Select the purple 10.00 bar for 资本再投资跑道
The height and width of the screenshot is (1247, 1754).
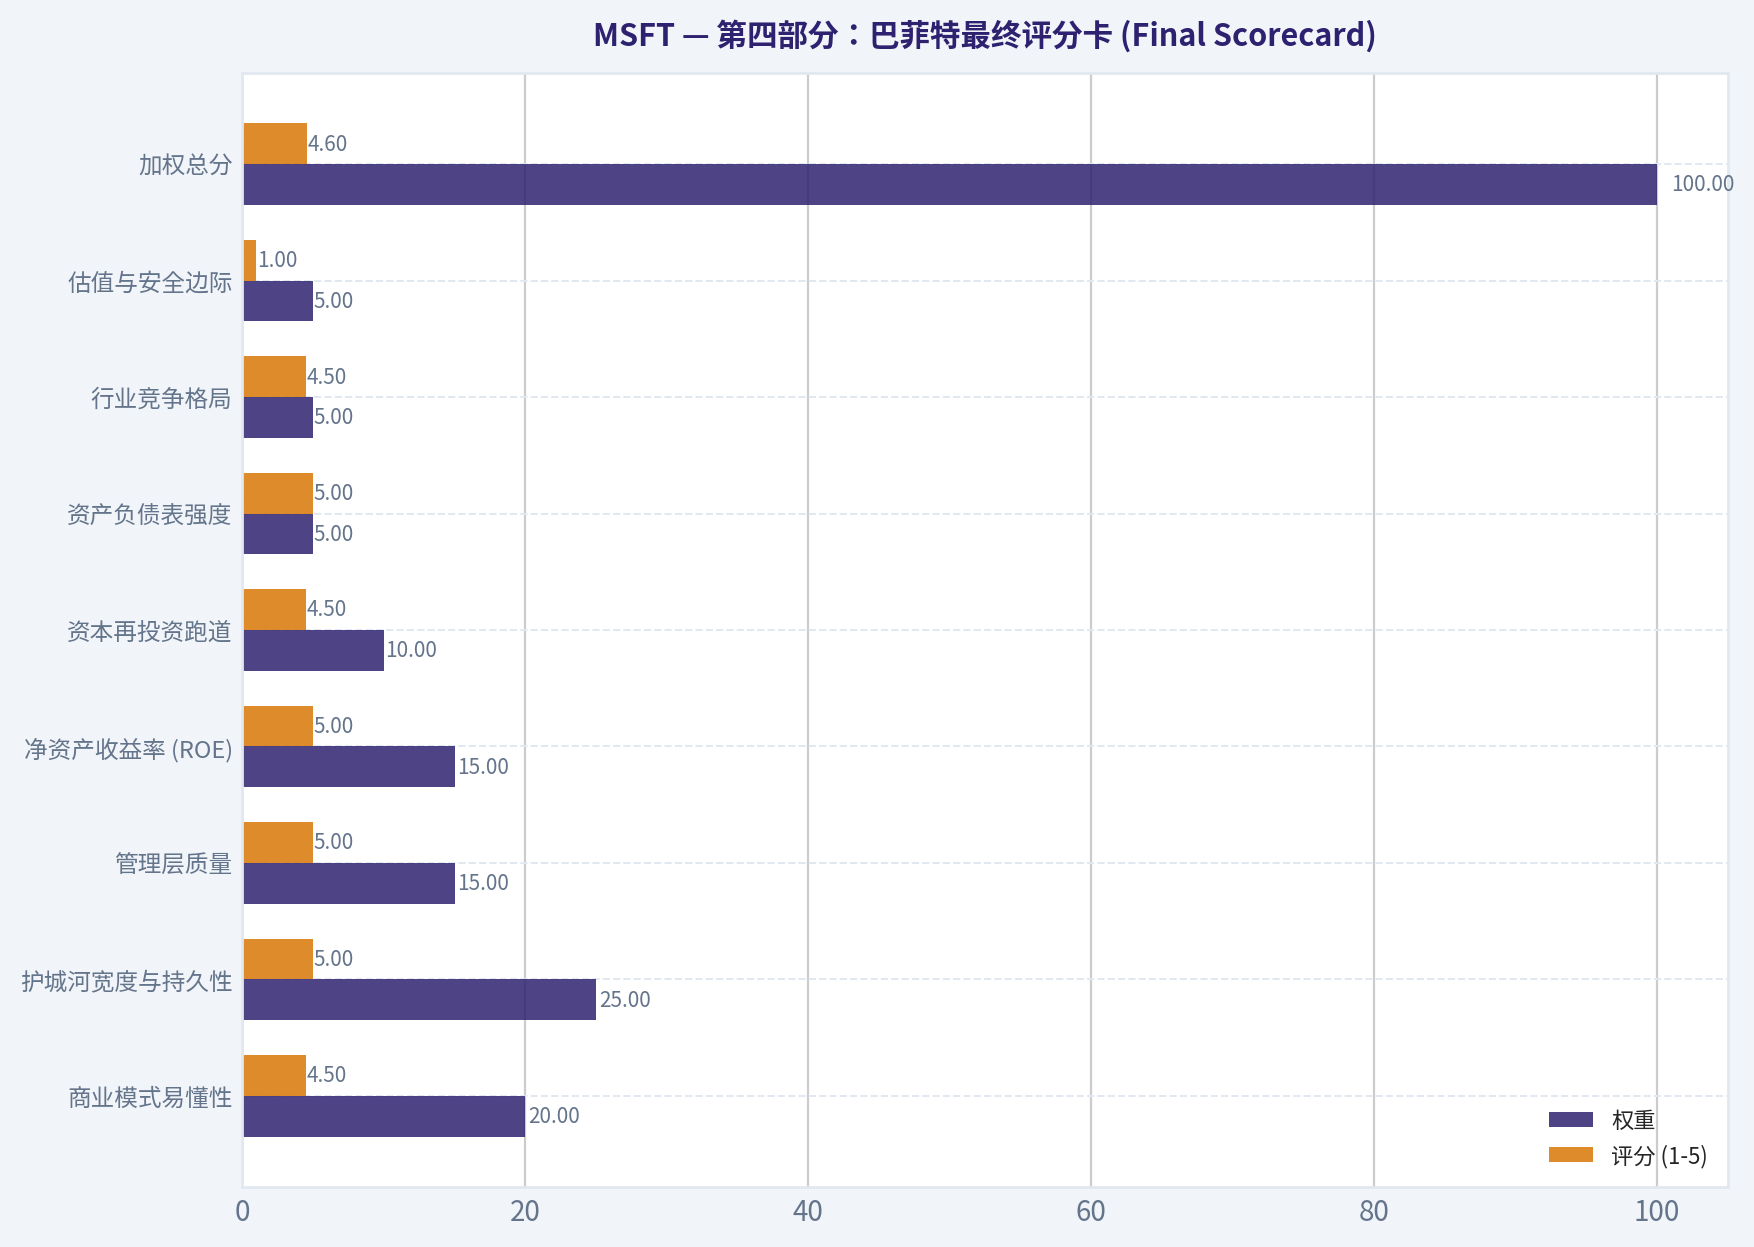[x=314, y=650]
